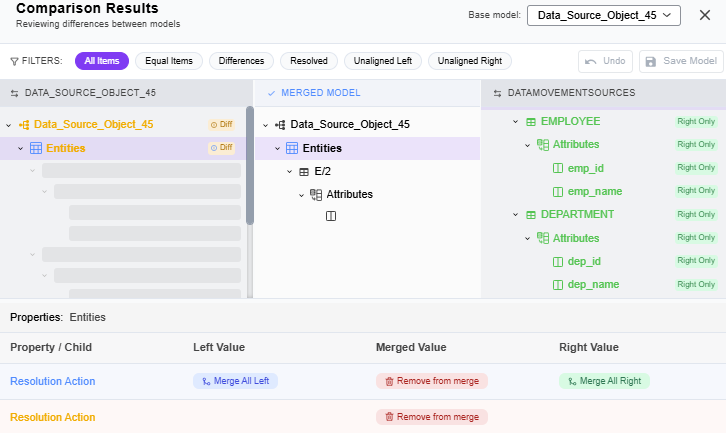The width and height of the screenshot is (726, 433).
Task: Click the Right Only badge beside EMPLOYEE
Action: [x=696, y=121]
